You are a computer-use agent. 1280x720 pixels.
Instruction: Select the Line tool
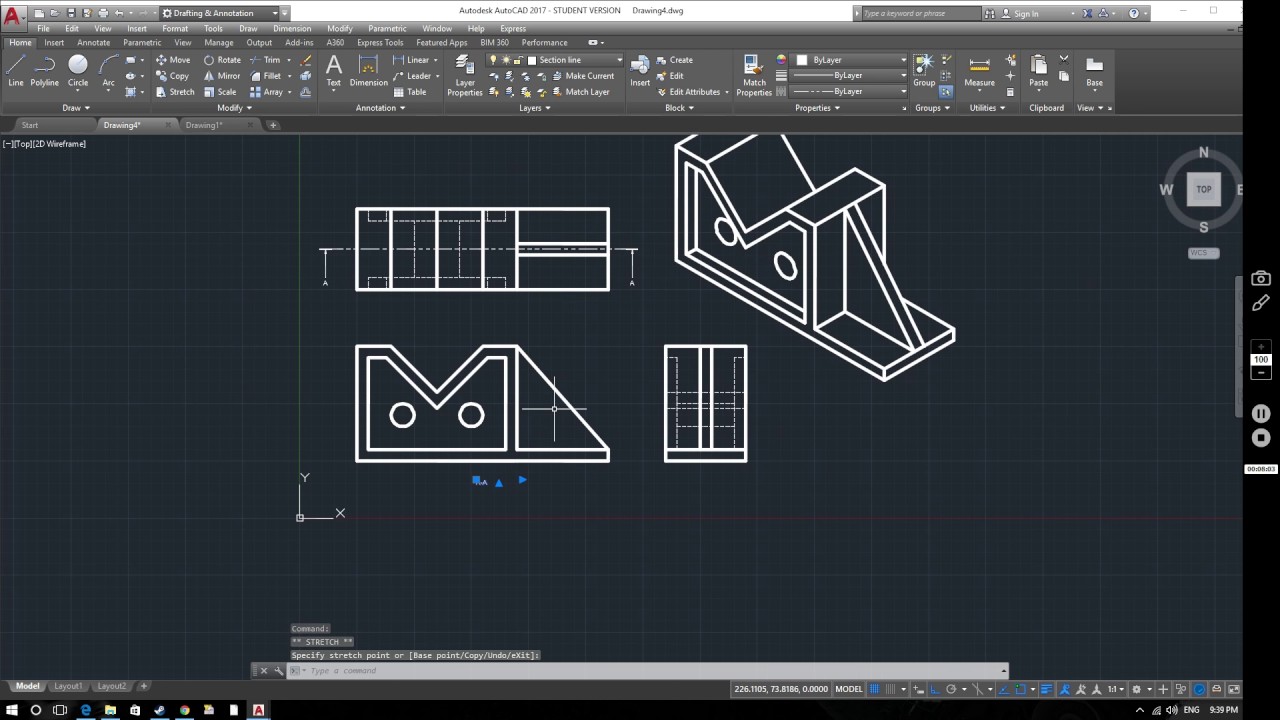pyautogui.click(x=16, y=71)
